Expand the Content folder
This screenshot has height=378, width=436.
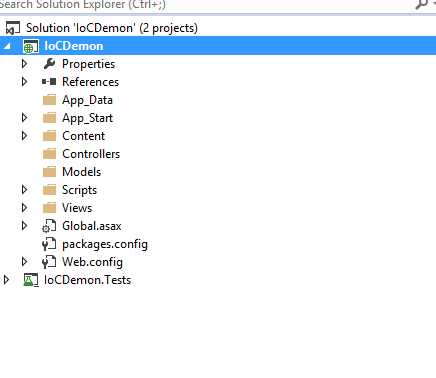coord(24,136)
